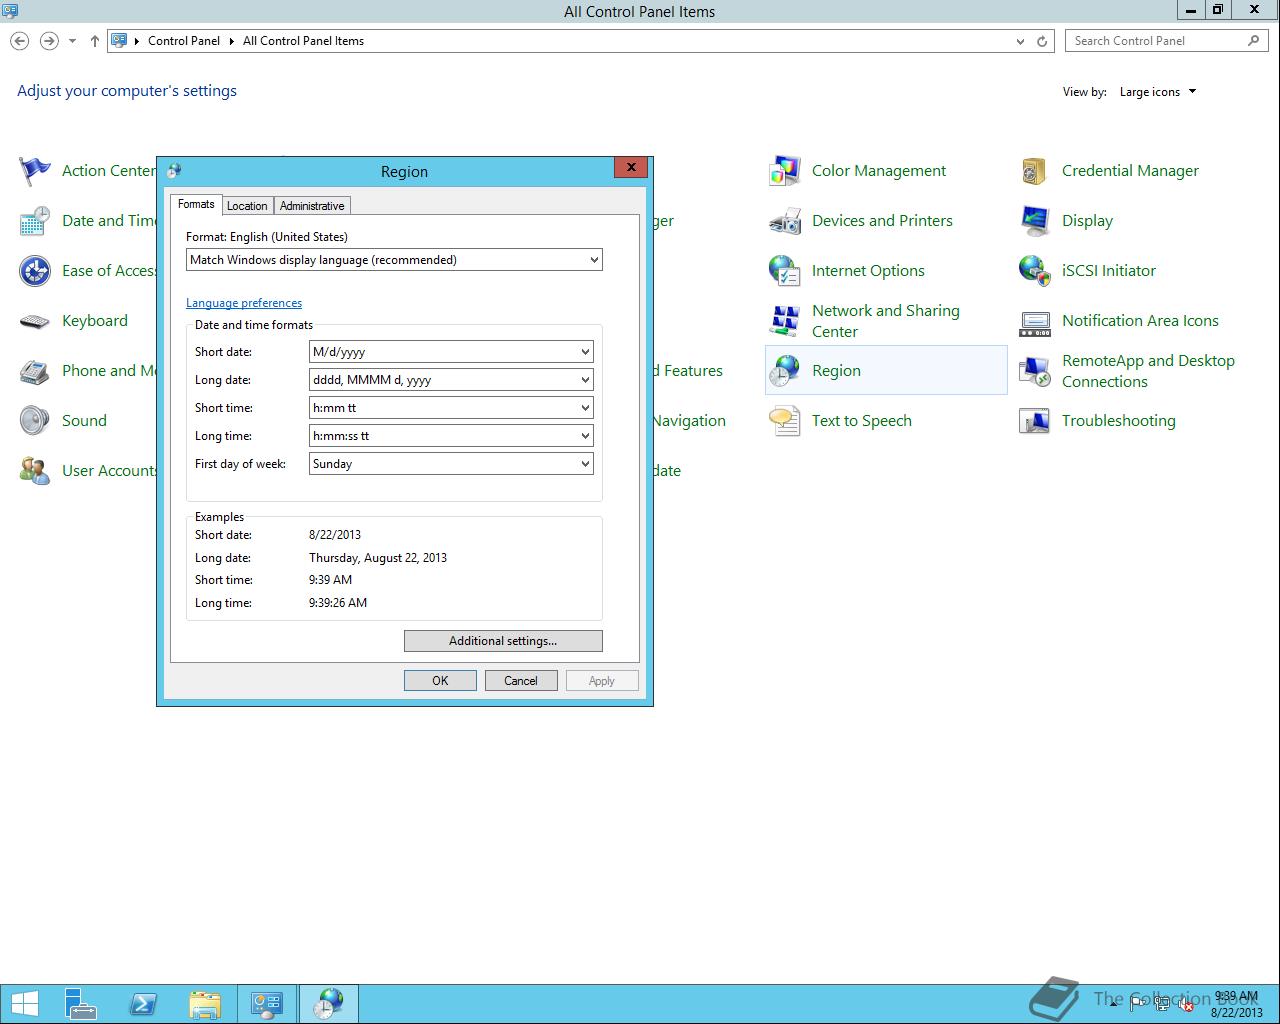Click the refresh button in address bar
Image resolution: width=1280 pixels, height=1024 pixels.
pos(1042,41)
